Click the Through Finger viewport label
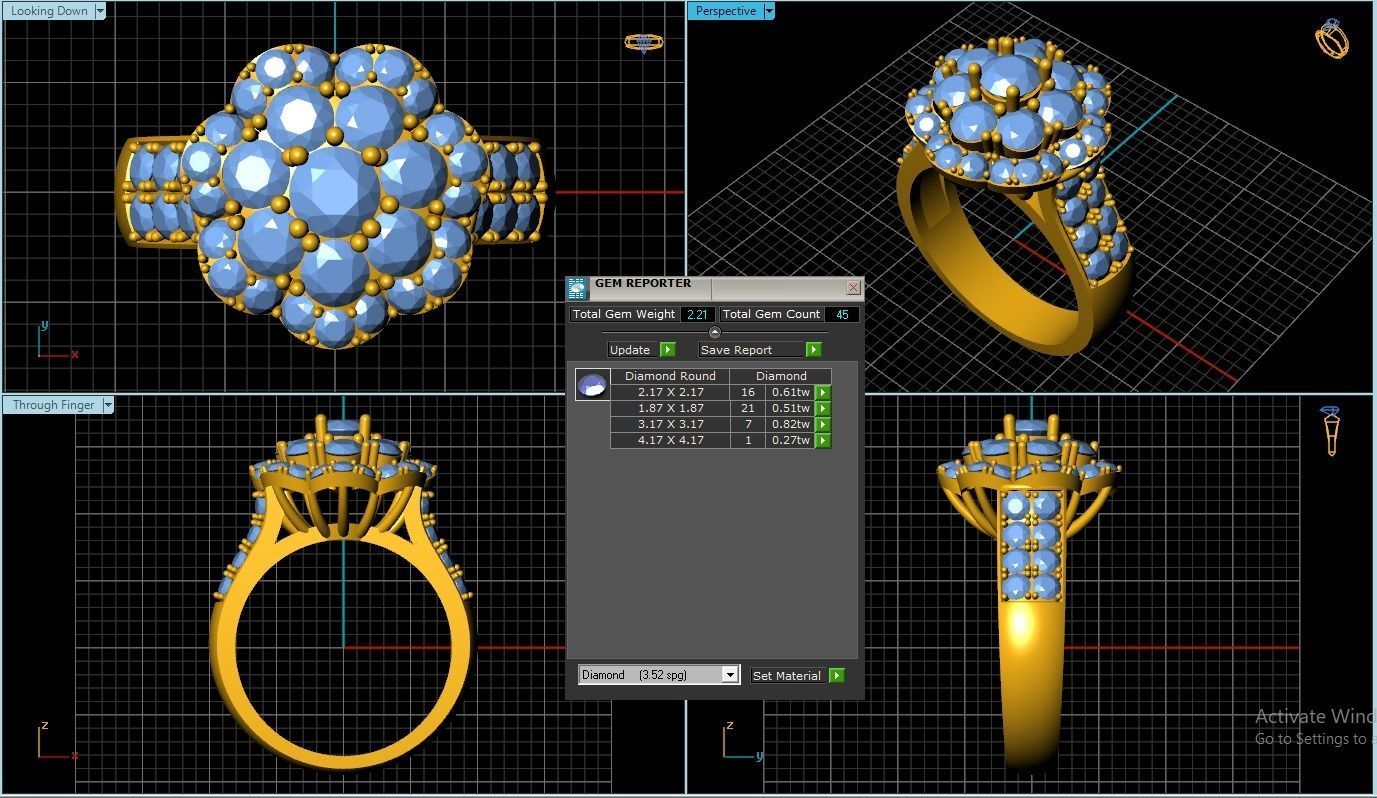Image resolution: width=1377 pixels, height=798 pixels. [x=54, y=405]
